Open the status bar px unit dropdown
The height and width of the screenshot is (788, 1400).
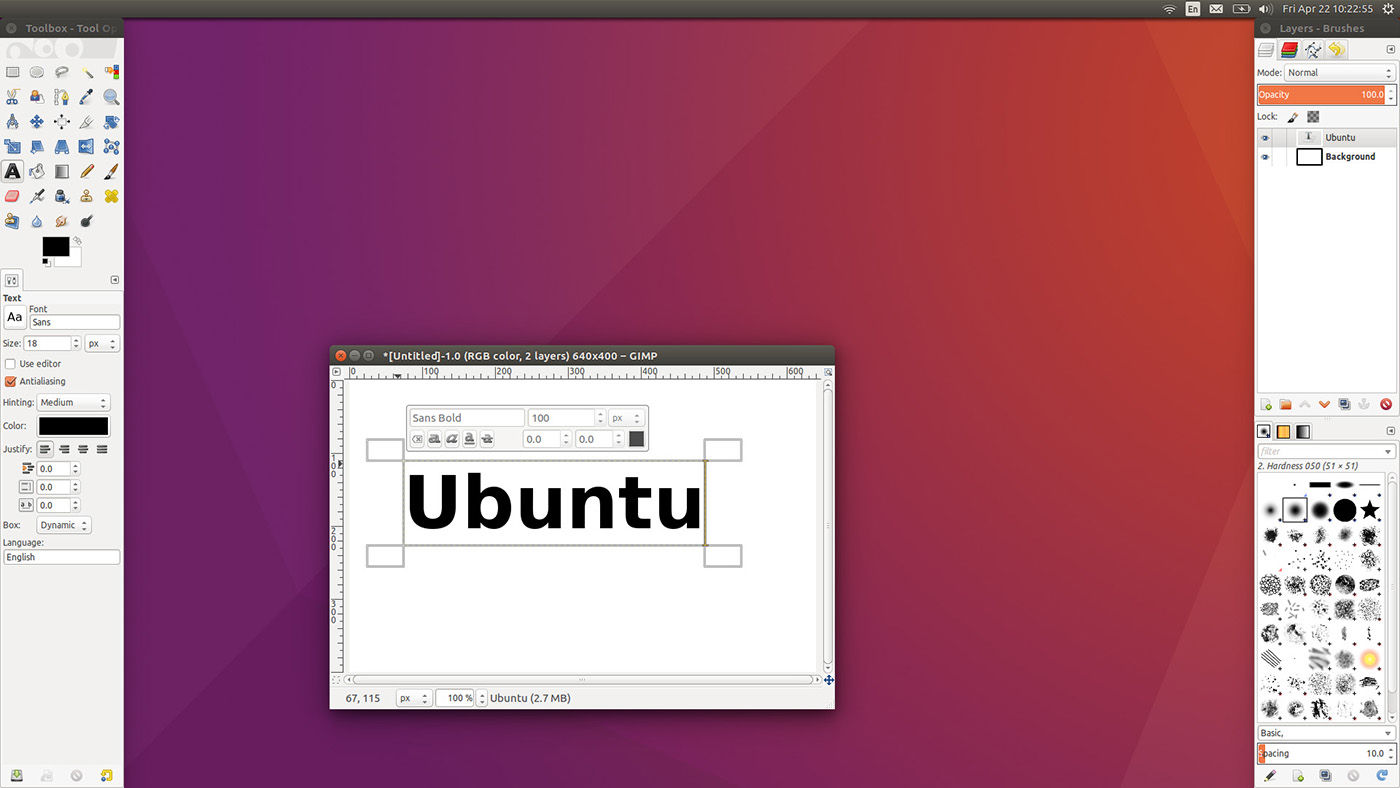pyautogui.click(x=414, y=698)
